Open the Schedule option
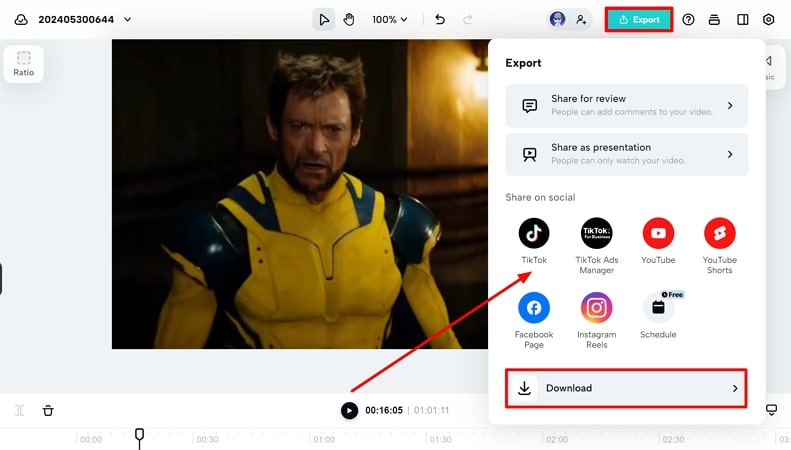This screenshot has width=791, height=450. click(x=658, y=308)
